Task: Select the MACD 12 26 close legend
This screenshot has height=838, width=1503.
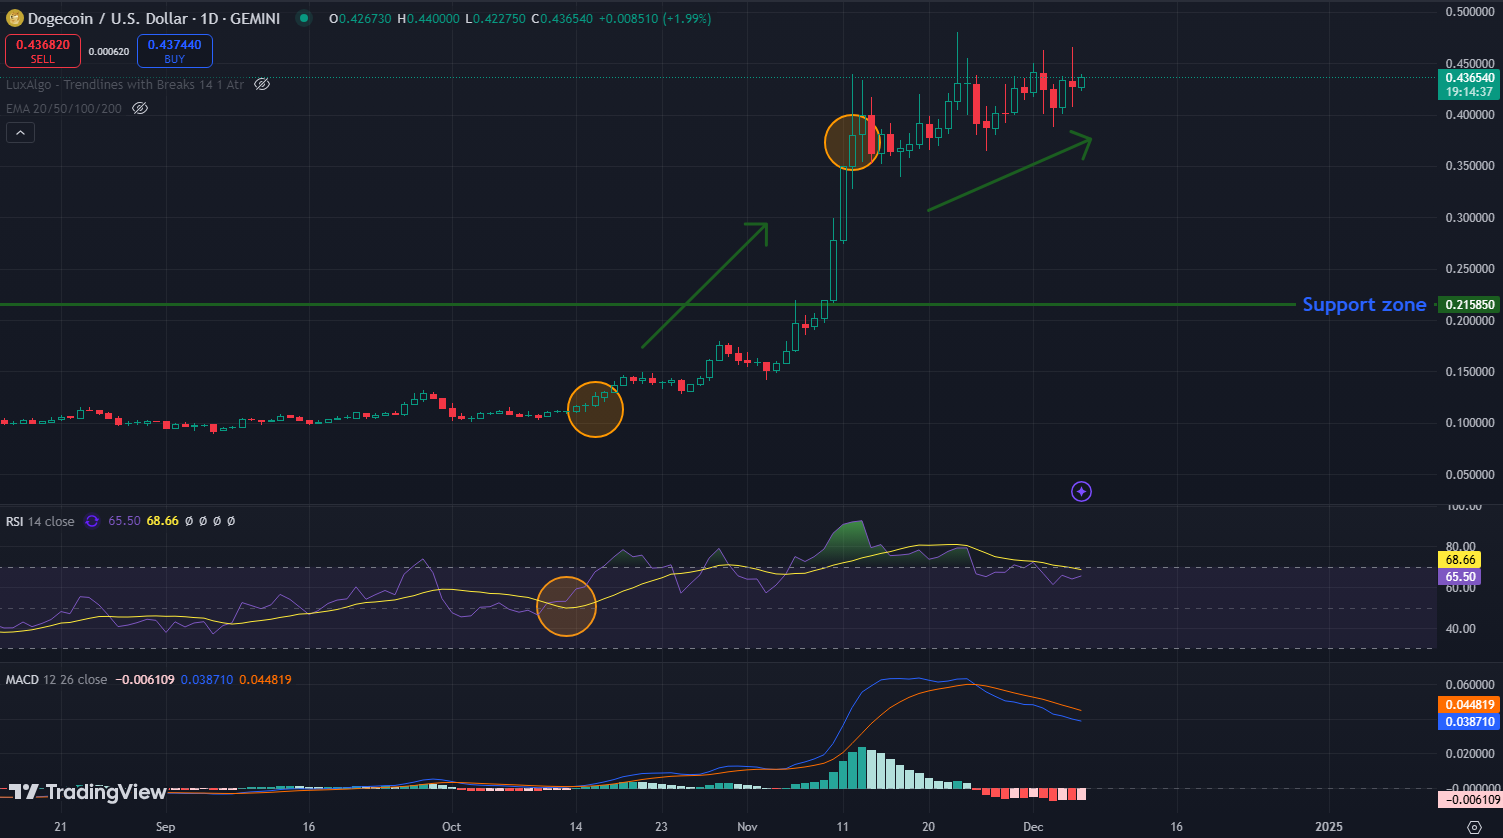Action: tap(56, 680)
